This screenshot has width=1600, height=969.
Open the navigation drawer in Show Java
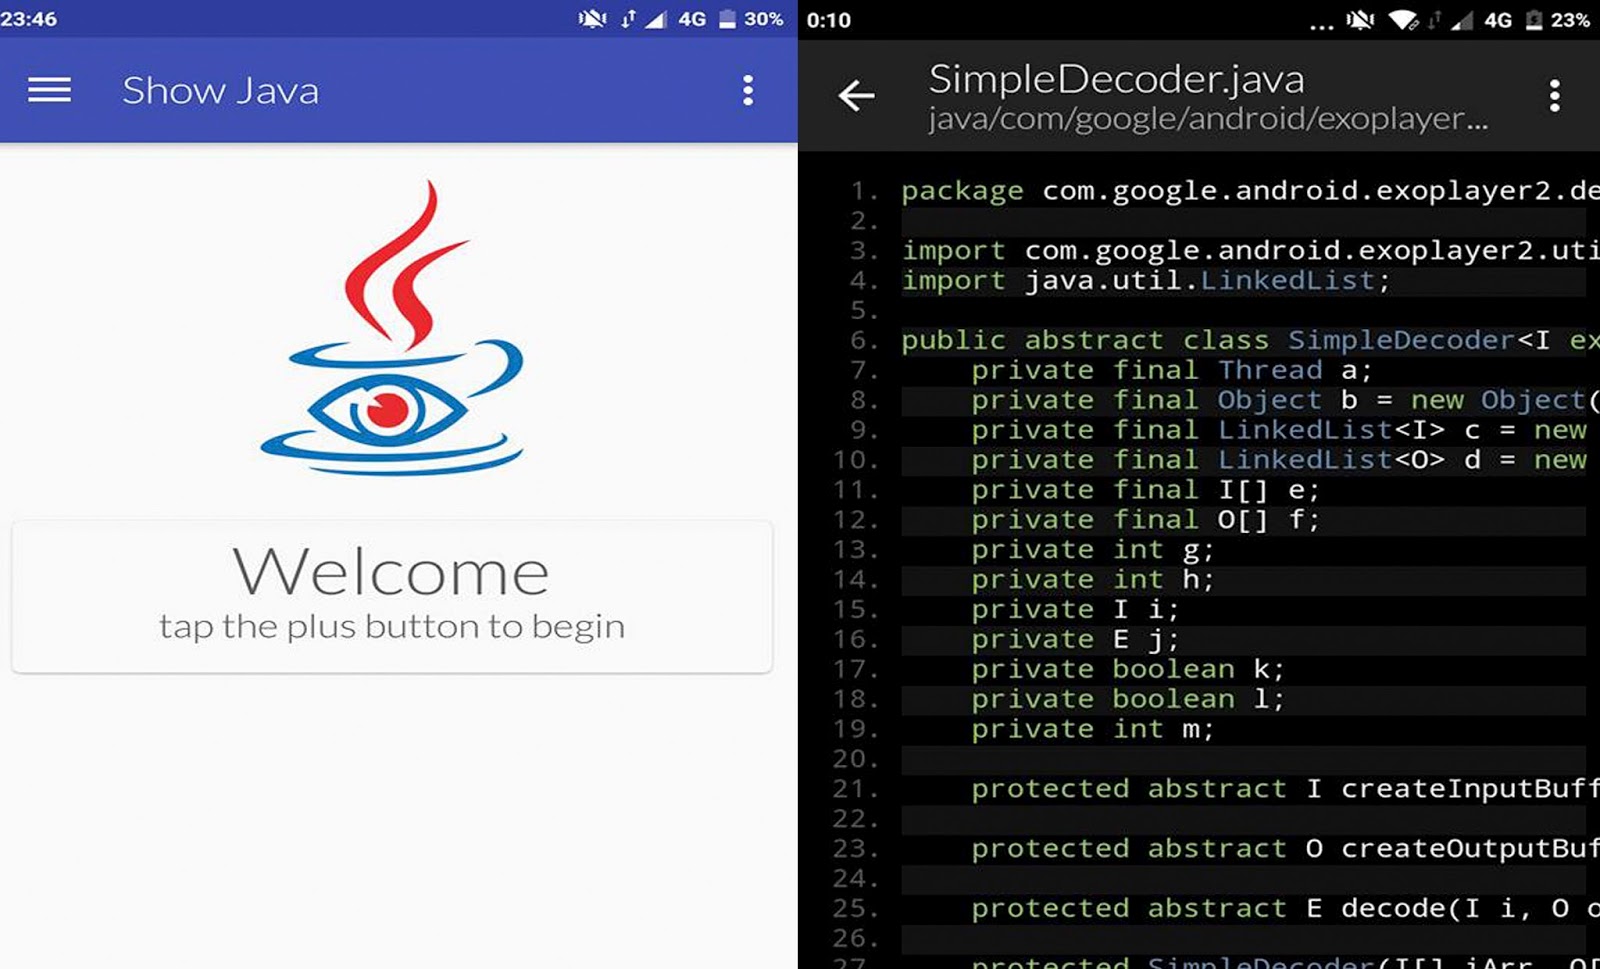47,90
